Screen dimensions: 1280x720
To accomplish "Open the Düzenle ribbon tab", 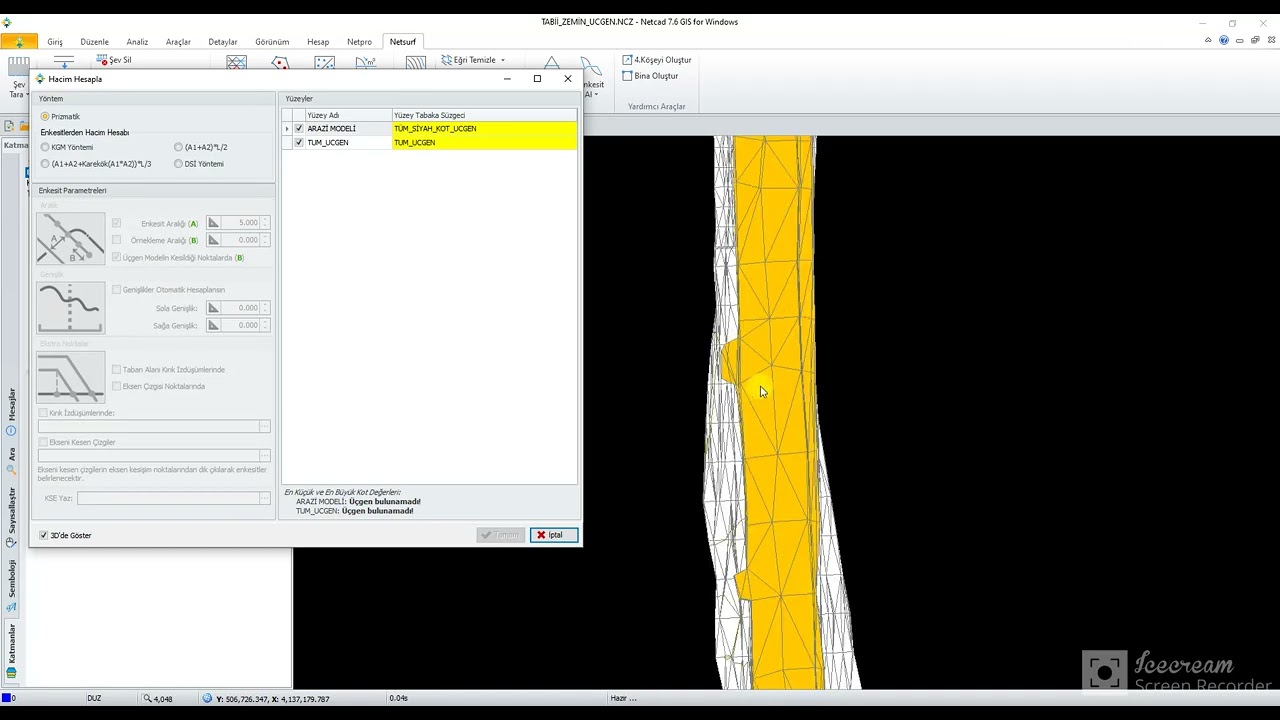I will tap(95, 42).
